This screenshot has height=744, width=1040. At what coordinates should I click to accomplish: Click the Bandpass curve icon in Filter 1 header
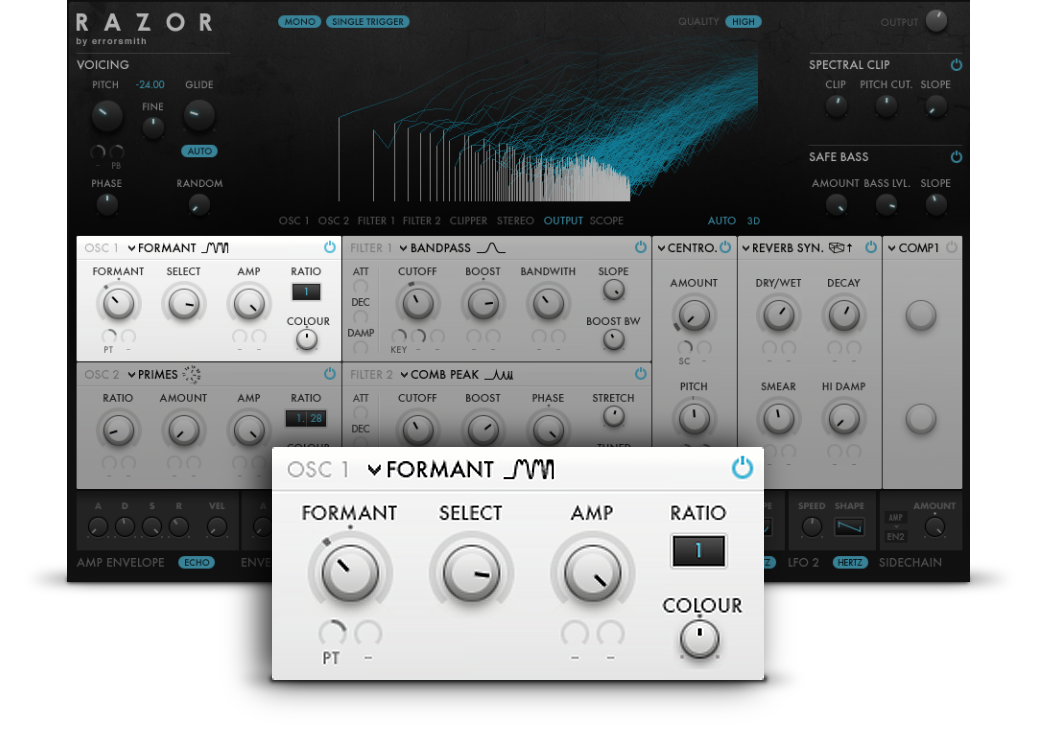491,248
